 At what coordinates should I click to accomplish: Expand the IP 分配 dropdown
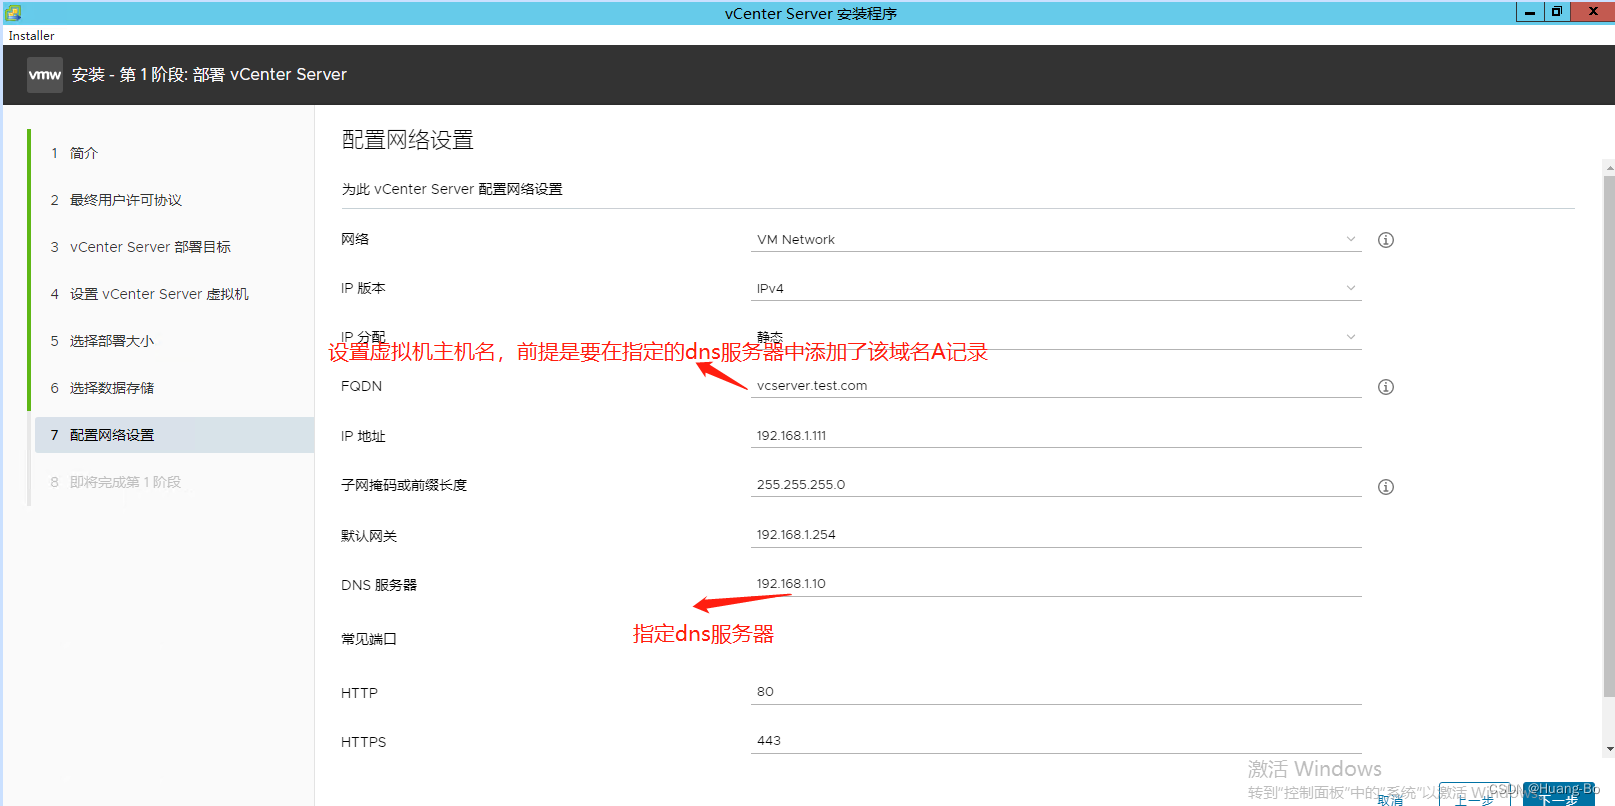pyautogui.click(x=1056, y=337)
